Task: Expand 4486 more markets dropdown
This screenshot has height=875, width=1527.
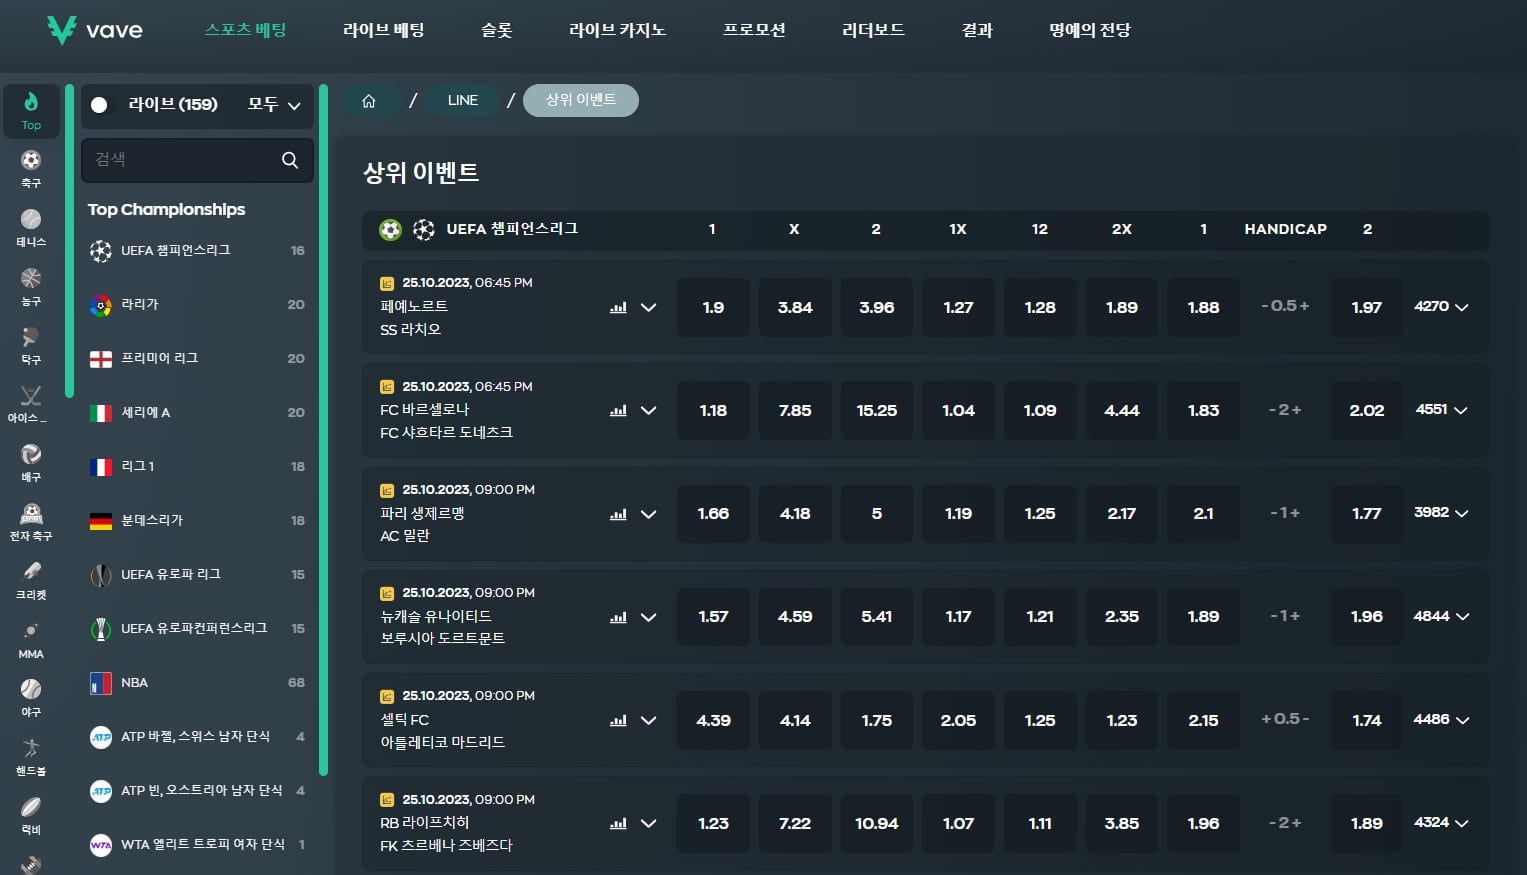Action: coord(1441,720)
